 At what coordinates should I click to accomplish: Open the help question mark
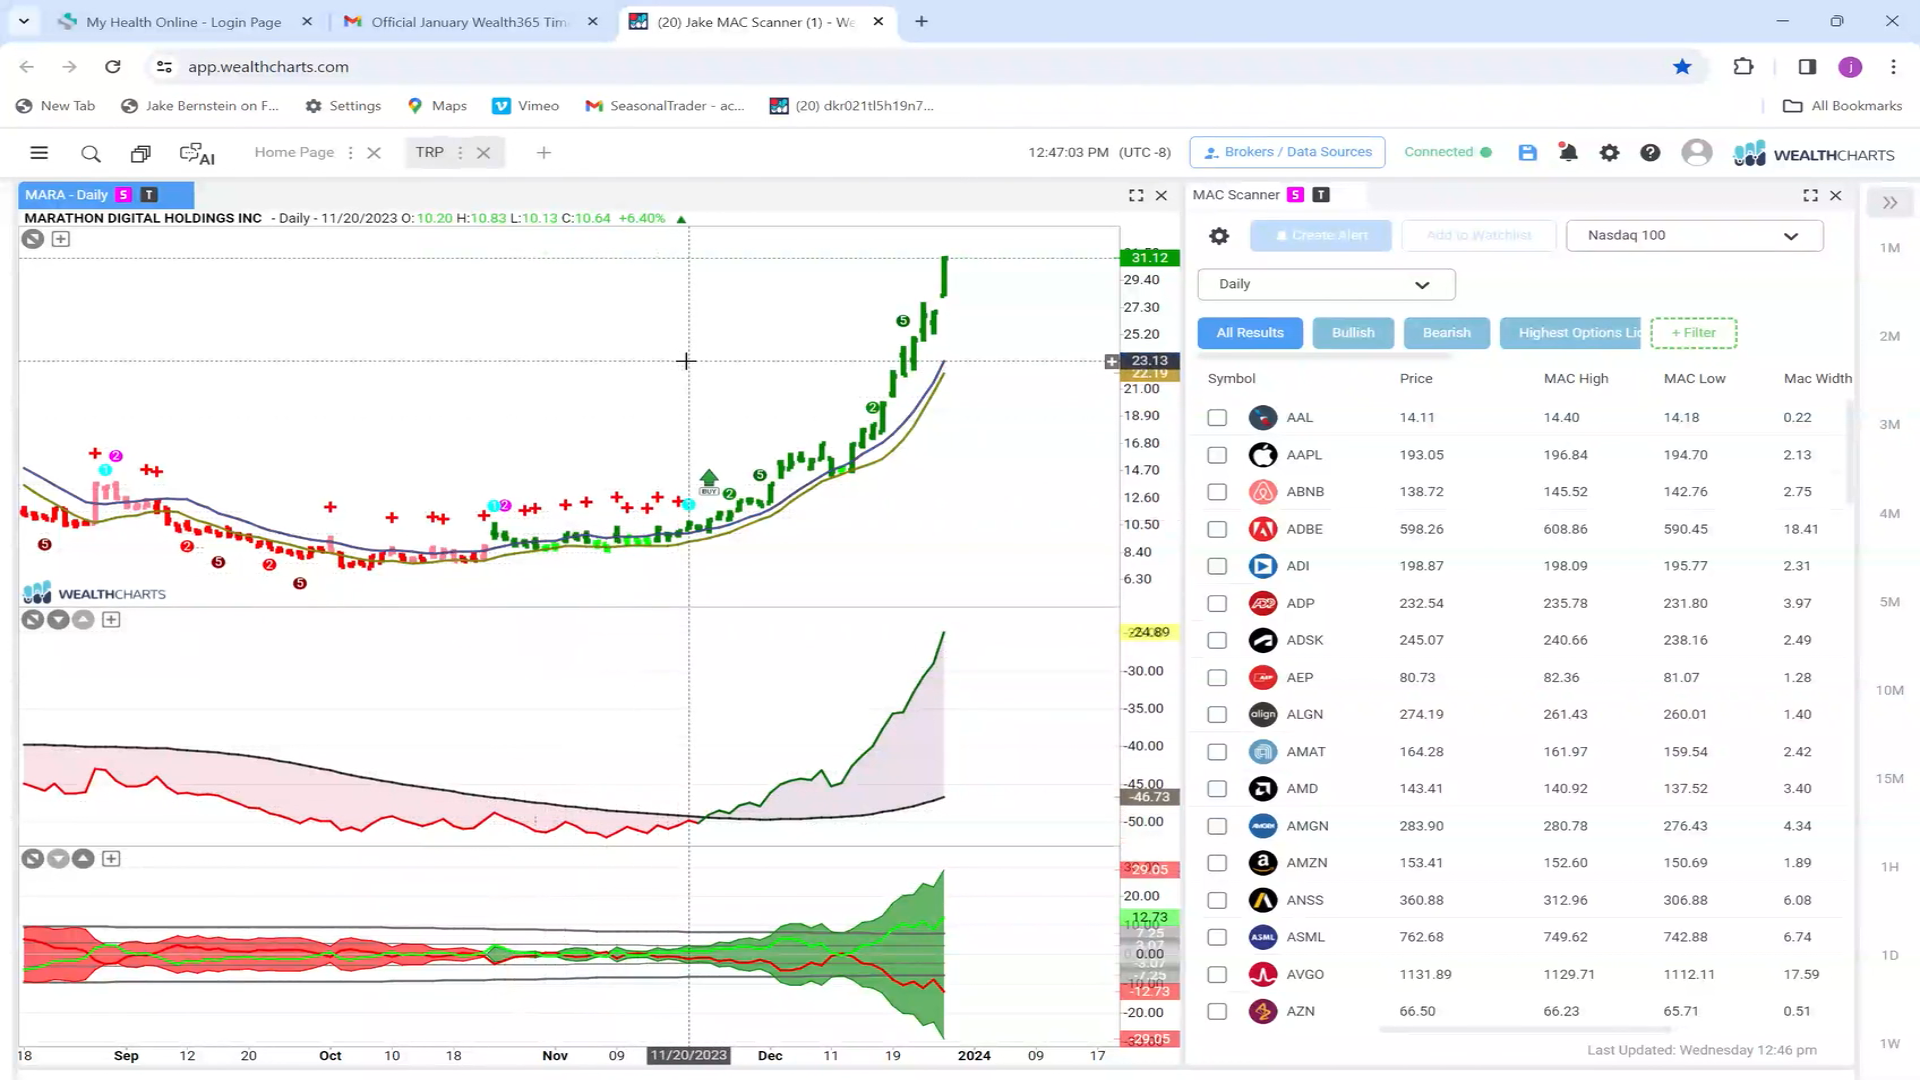click(1650, 152)
